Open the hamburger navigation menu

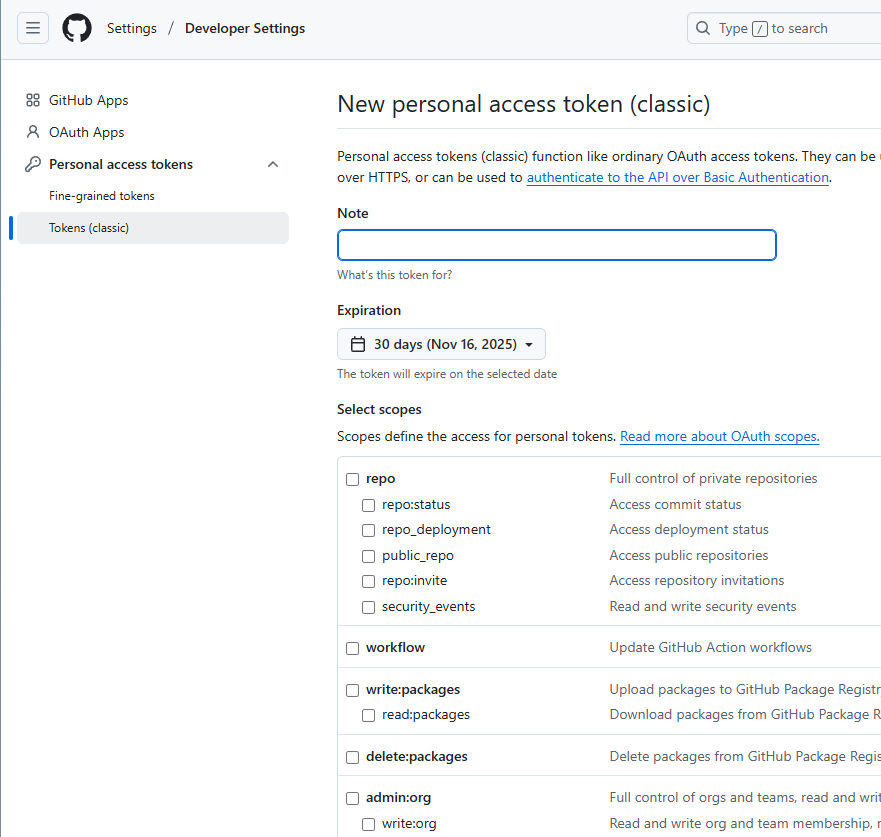coord(33,28)
